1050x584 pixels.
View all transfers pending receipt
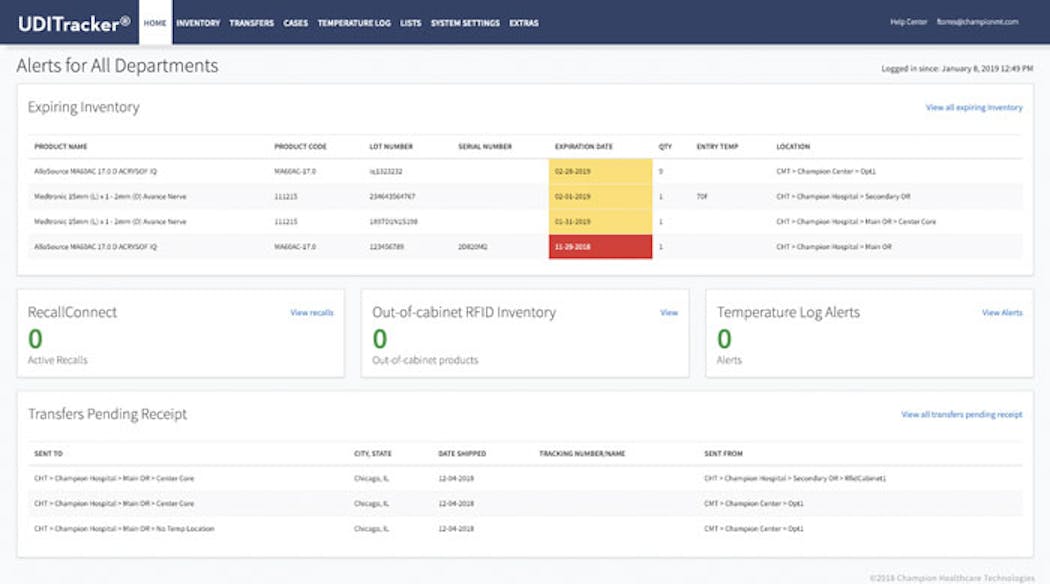[961, 414]
